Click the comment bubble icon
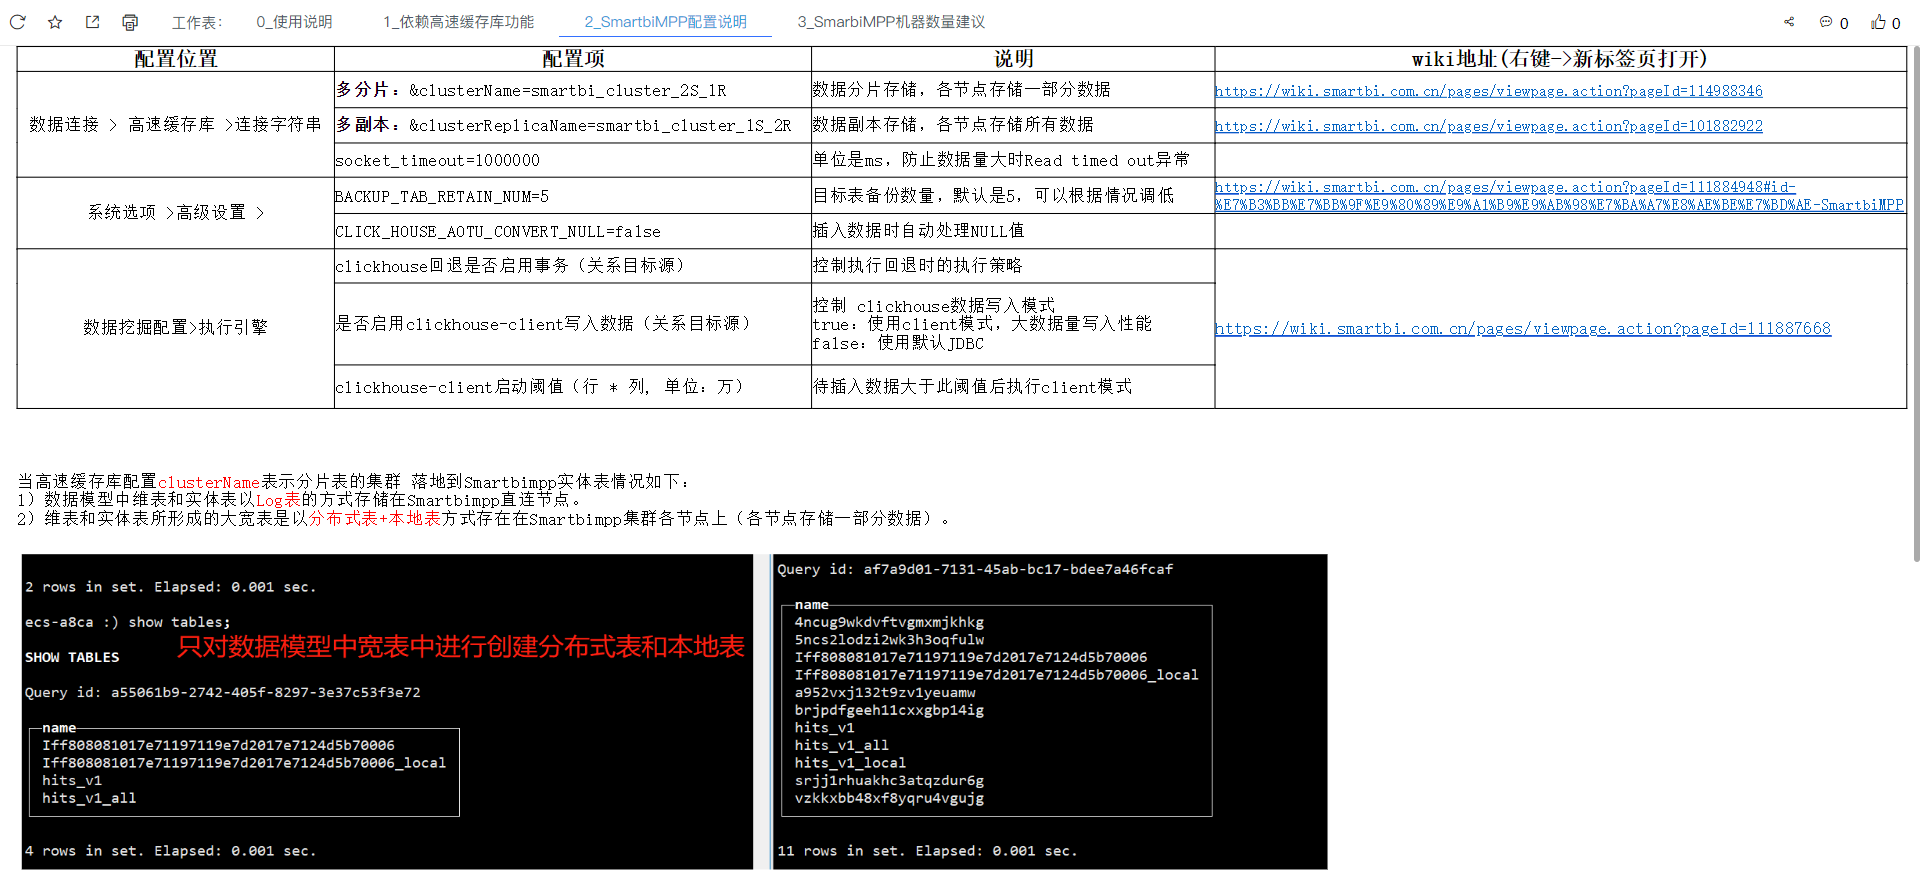Screen dimensions: 1920x880 point(1826,22)
